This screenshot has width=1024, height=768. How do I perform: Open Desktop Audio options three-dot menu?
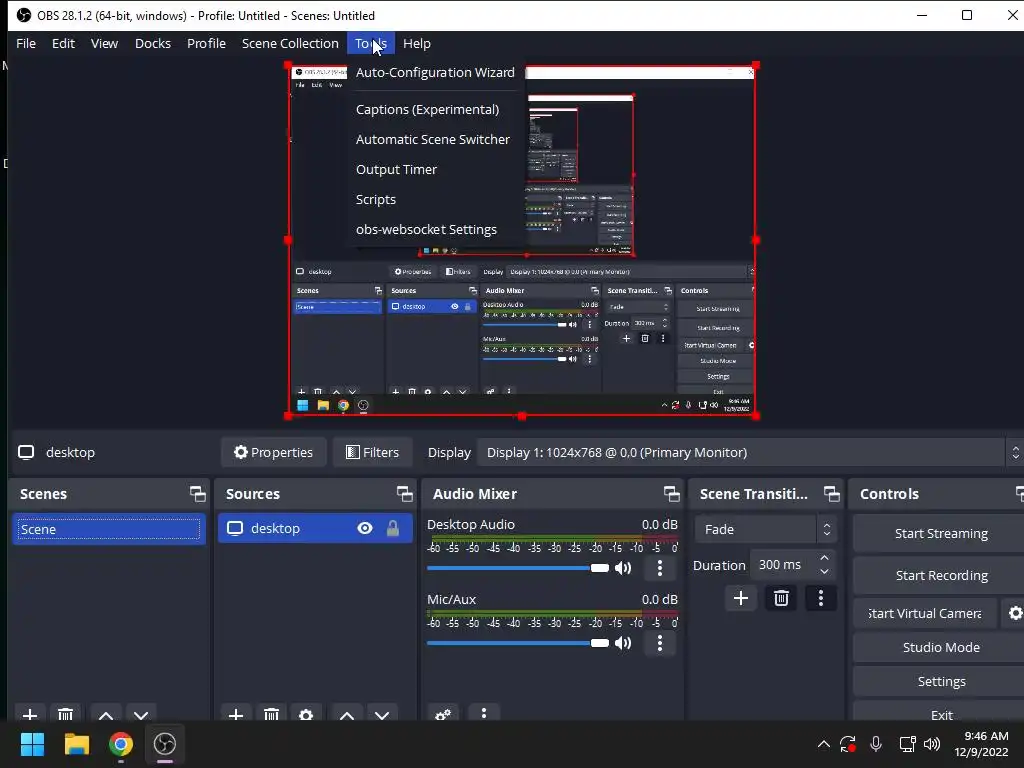(x=660, y=568)
